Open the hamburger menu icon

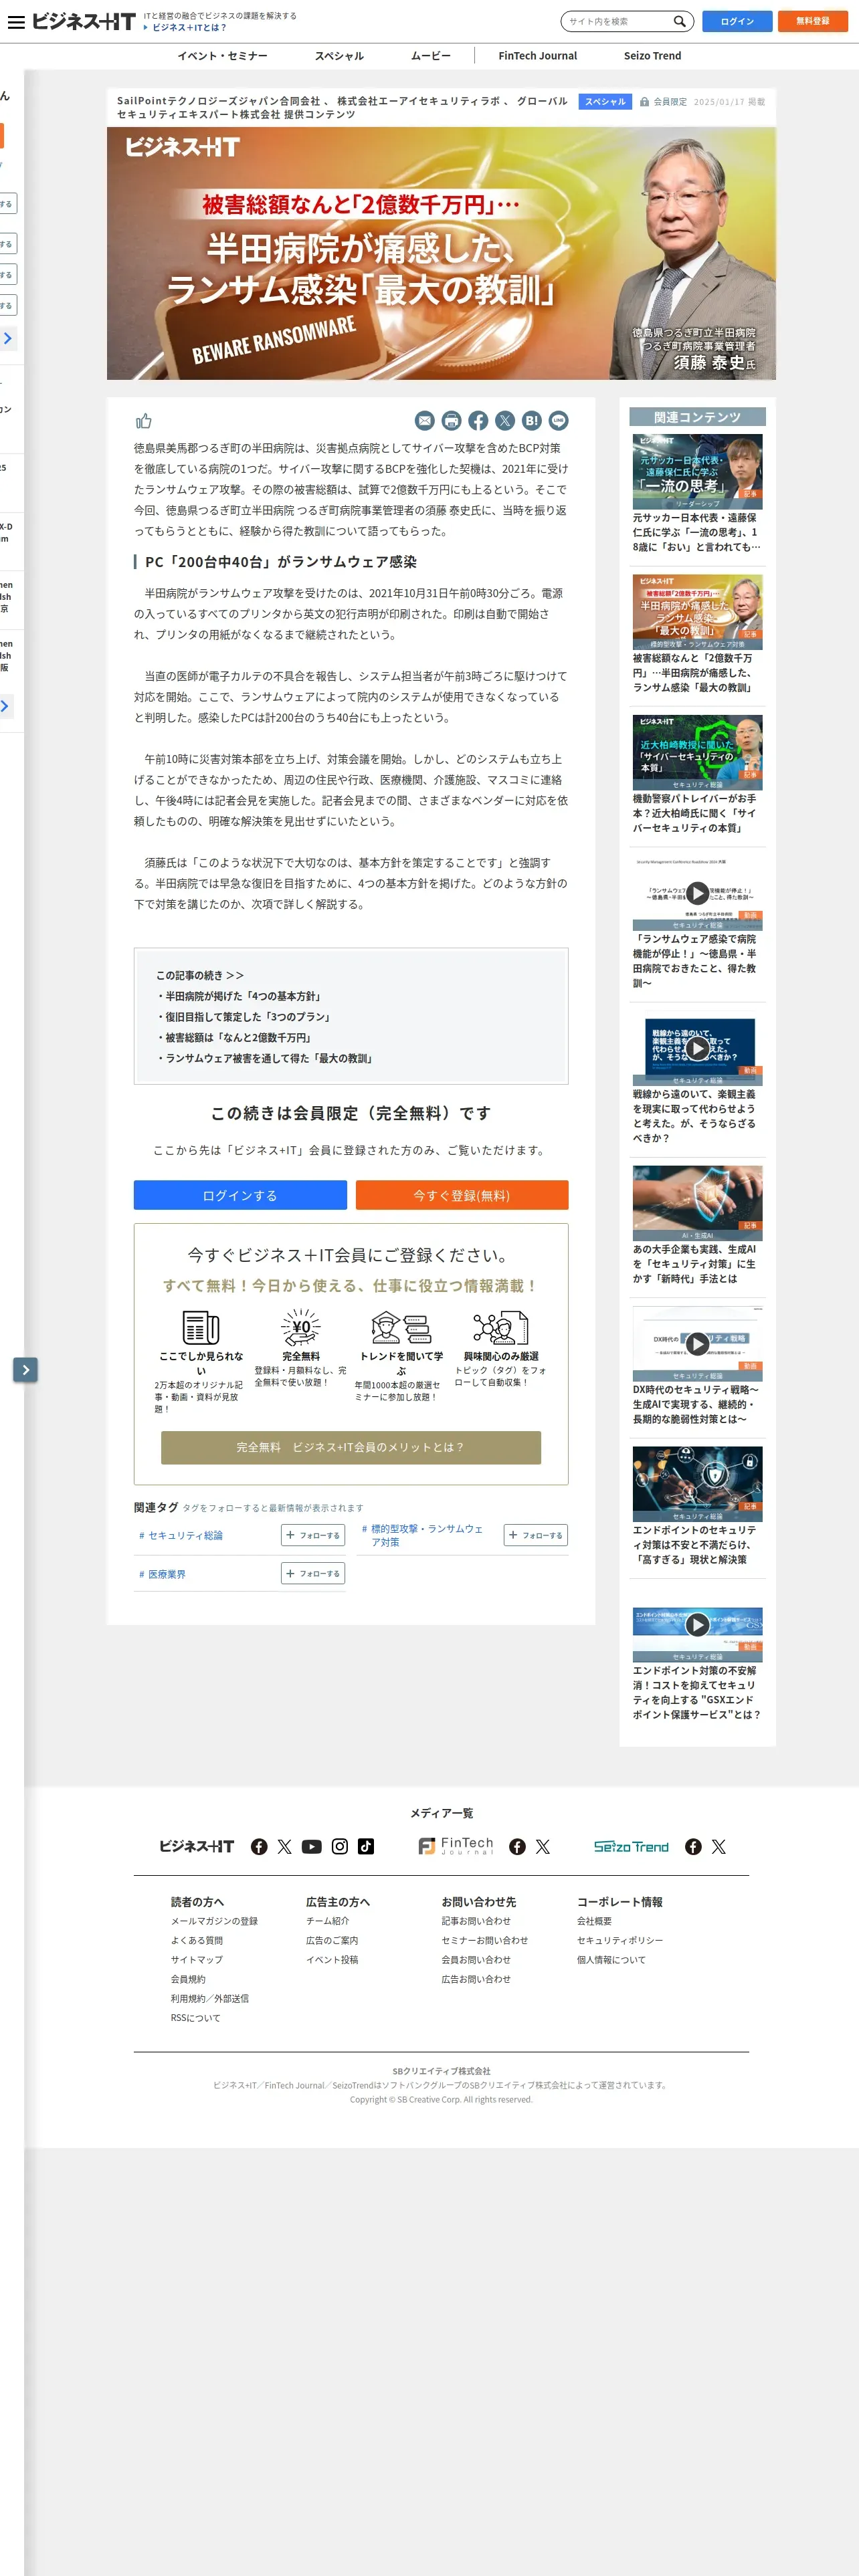click(16, 21)
